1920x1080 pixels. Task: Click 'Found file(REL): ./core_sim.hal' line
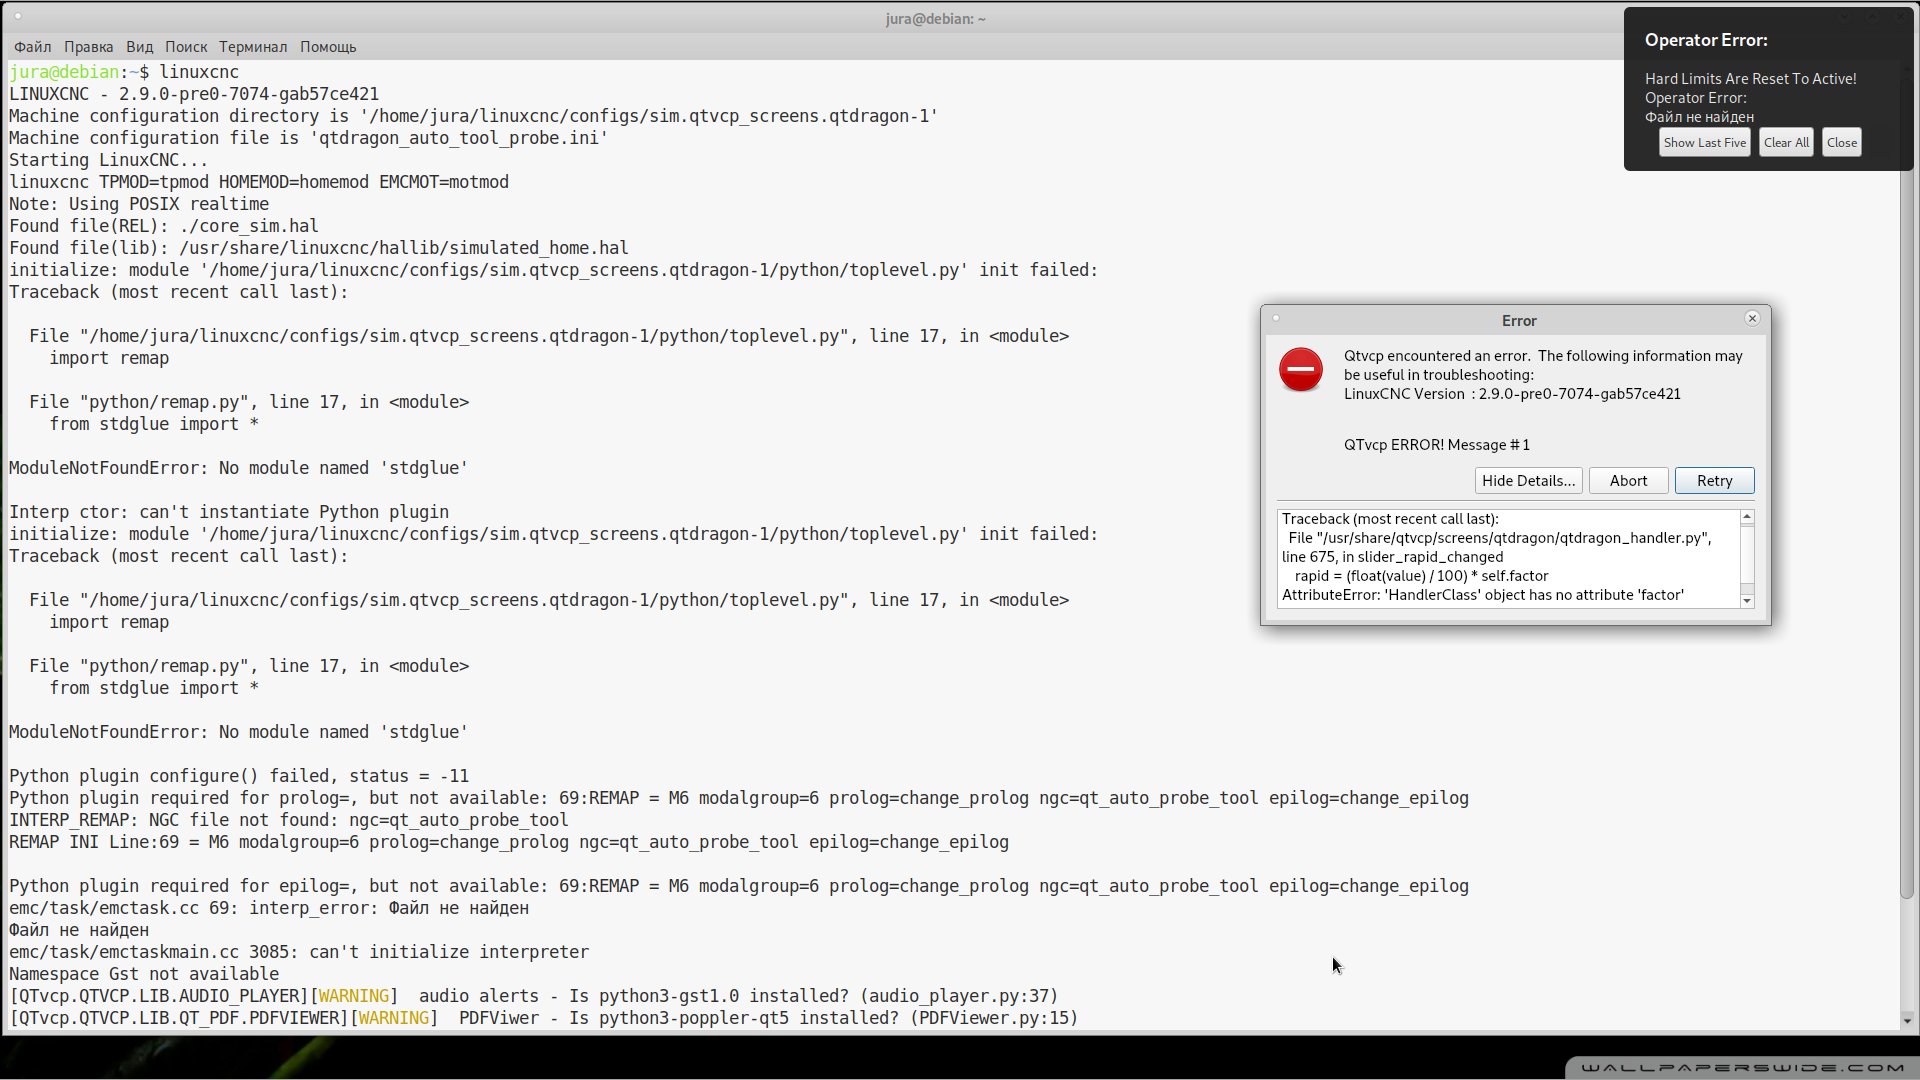click(164, 226)
